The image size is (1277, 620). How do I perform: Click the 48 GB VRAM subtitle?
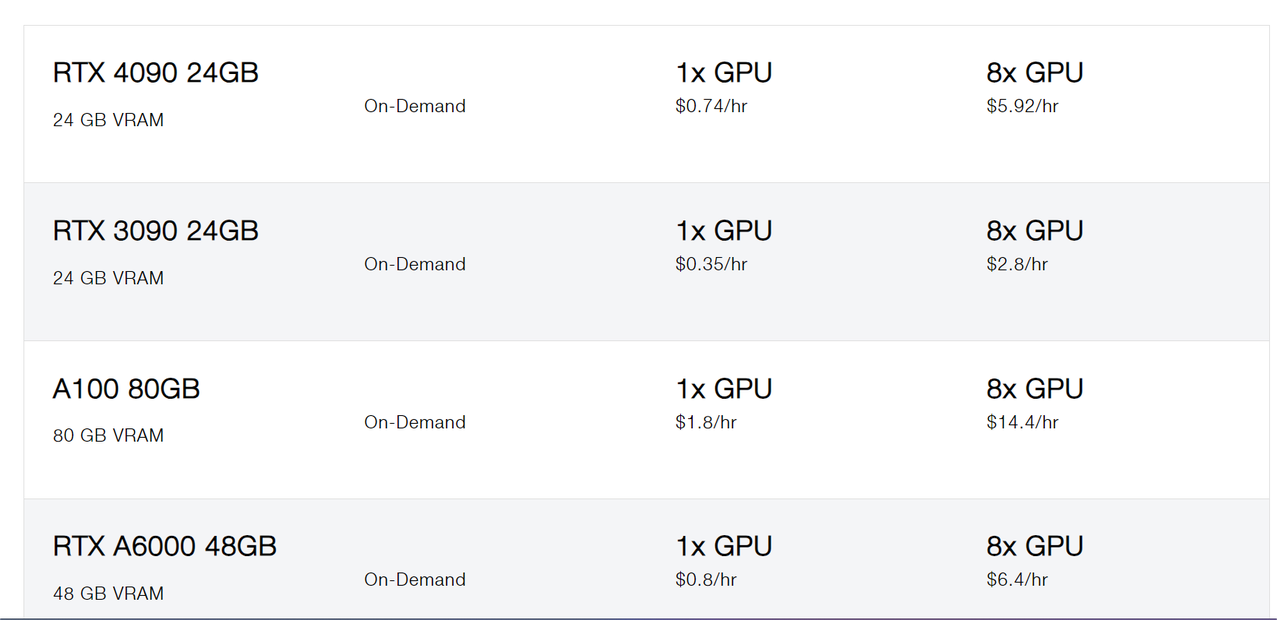click(108, 594)
